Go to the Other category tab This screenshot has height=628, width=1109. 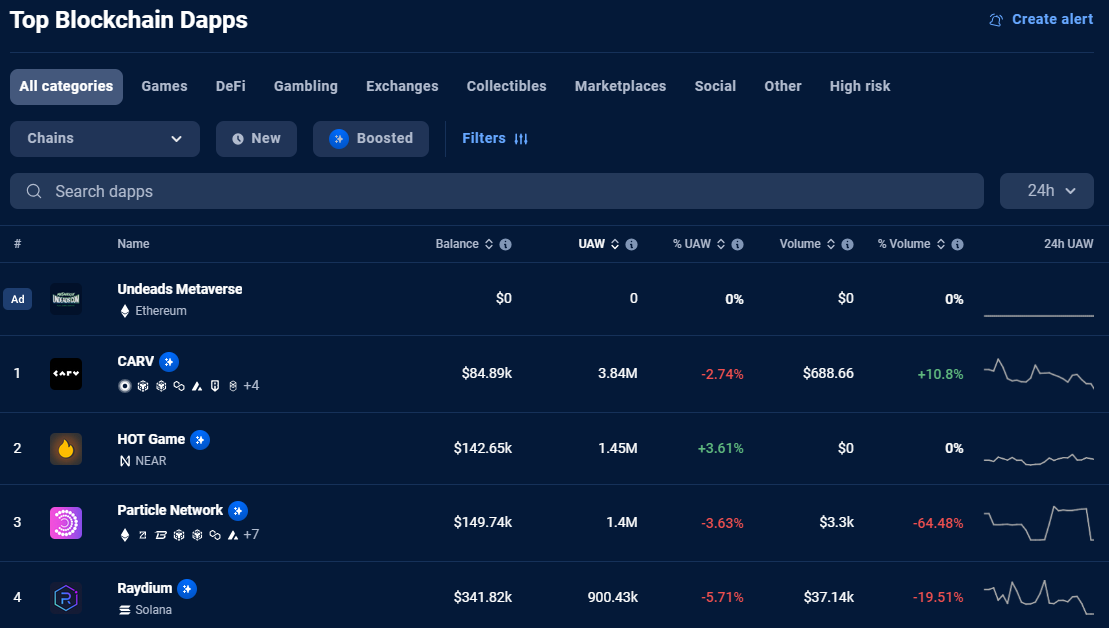tap(782, 86)
